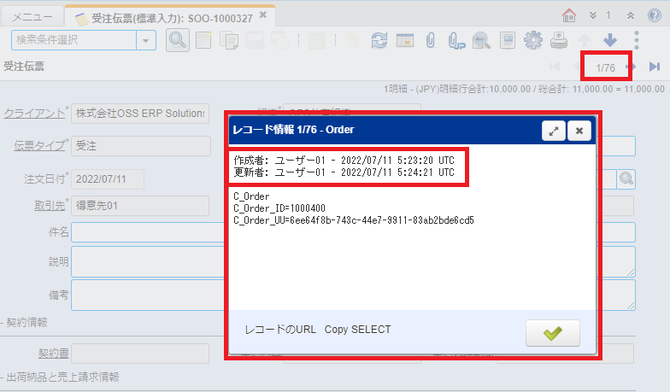Toggle the grid view icon
670x392 pixels.
click(x=405, y=41)
